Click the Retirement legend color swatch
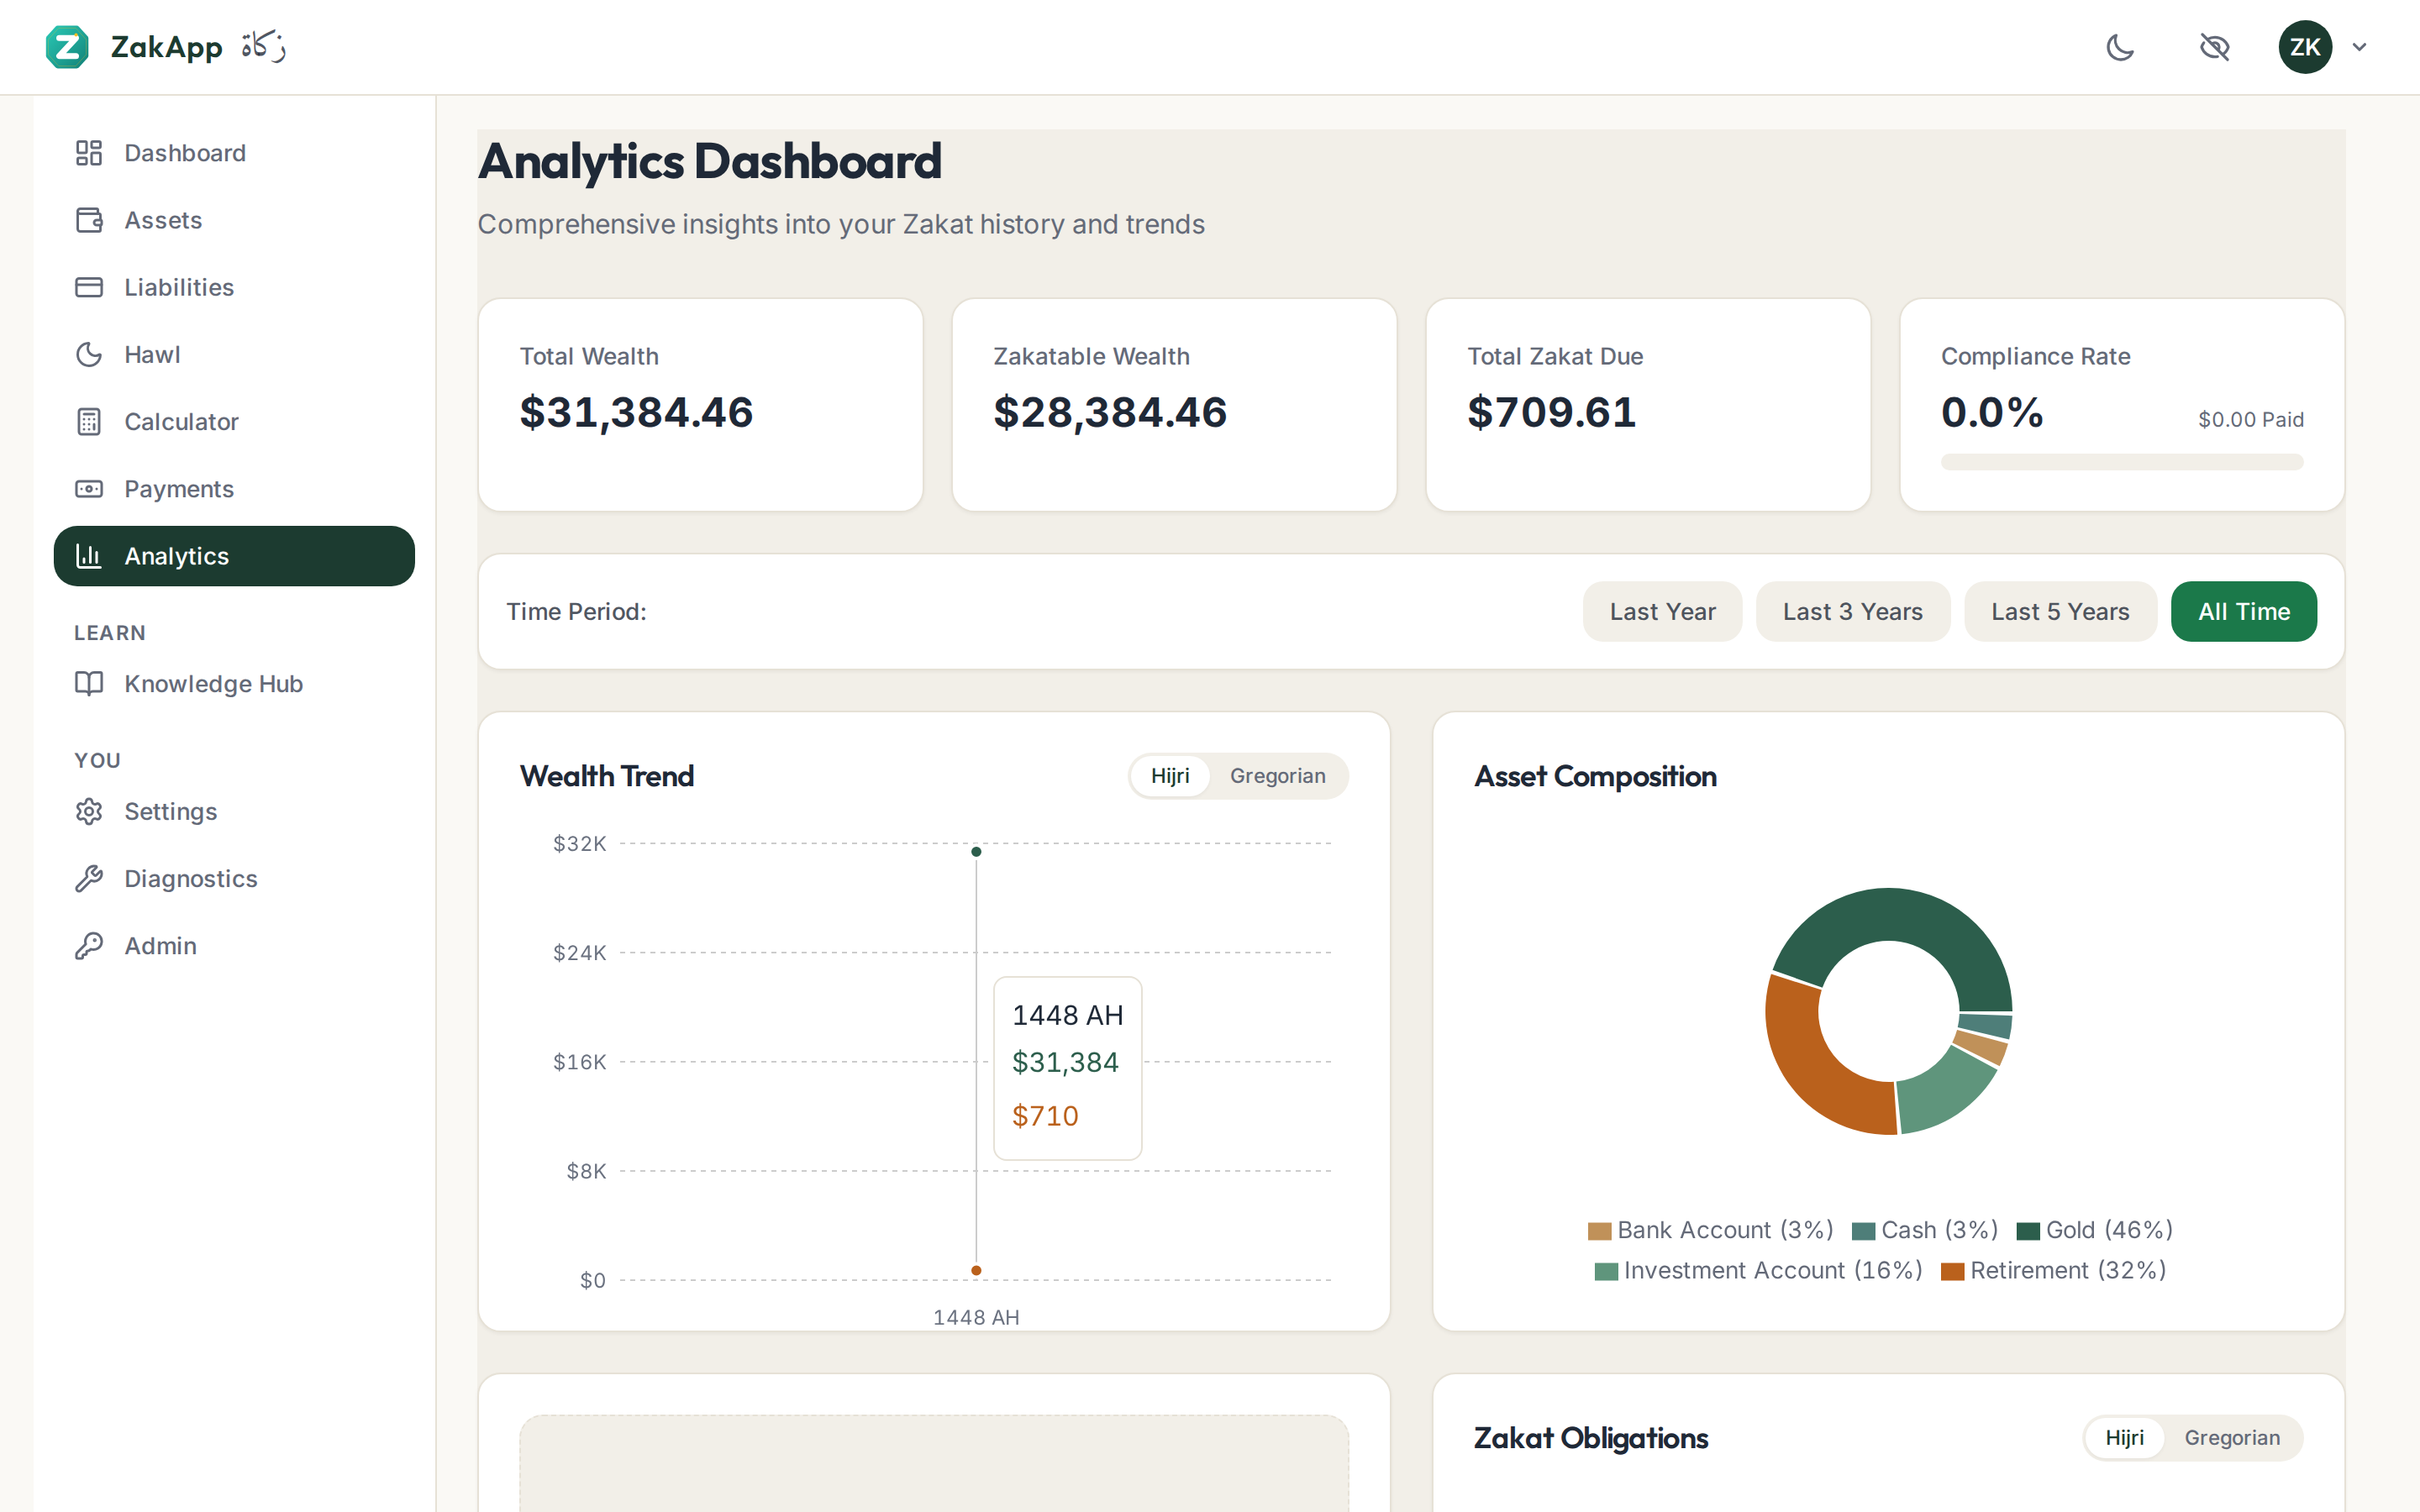2420x1512 pixels. click(x=1952, y=1272)
